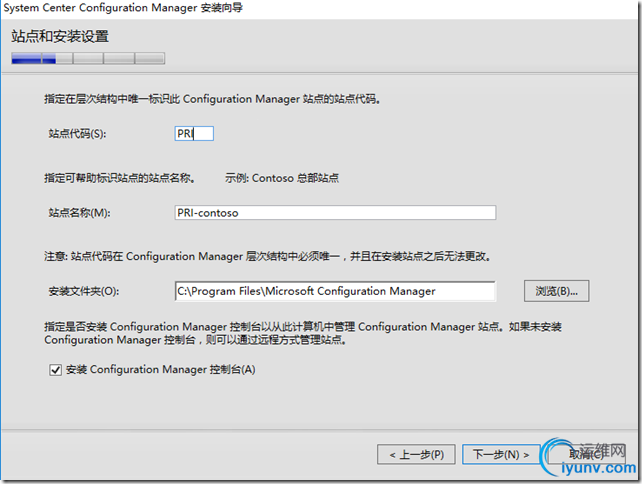Click the 安装 Configuration Manager 控制台(A) checkbox label
642x484 pixels.
pyautogui.click(x=160, y=370)
